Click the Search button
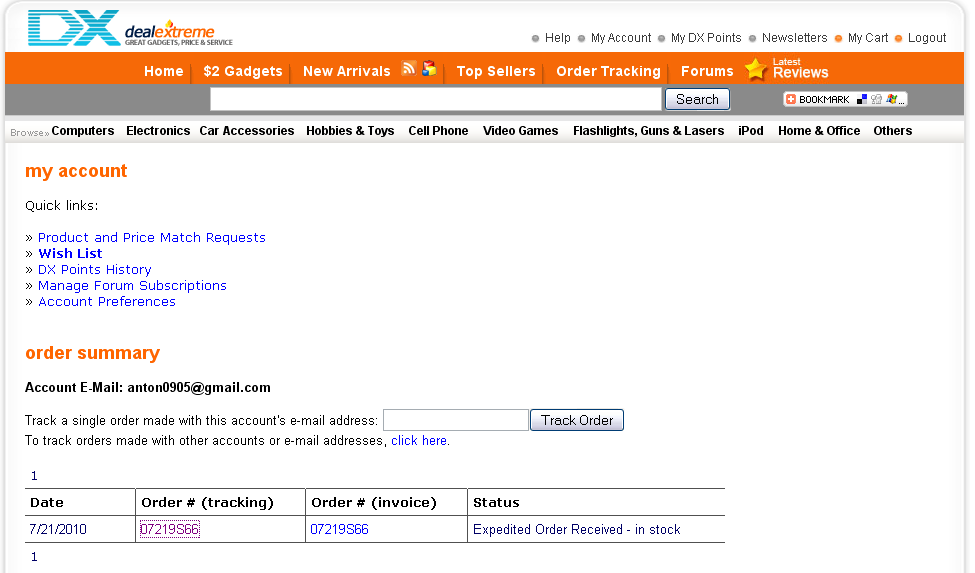 point(697,99)
